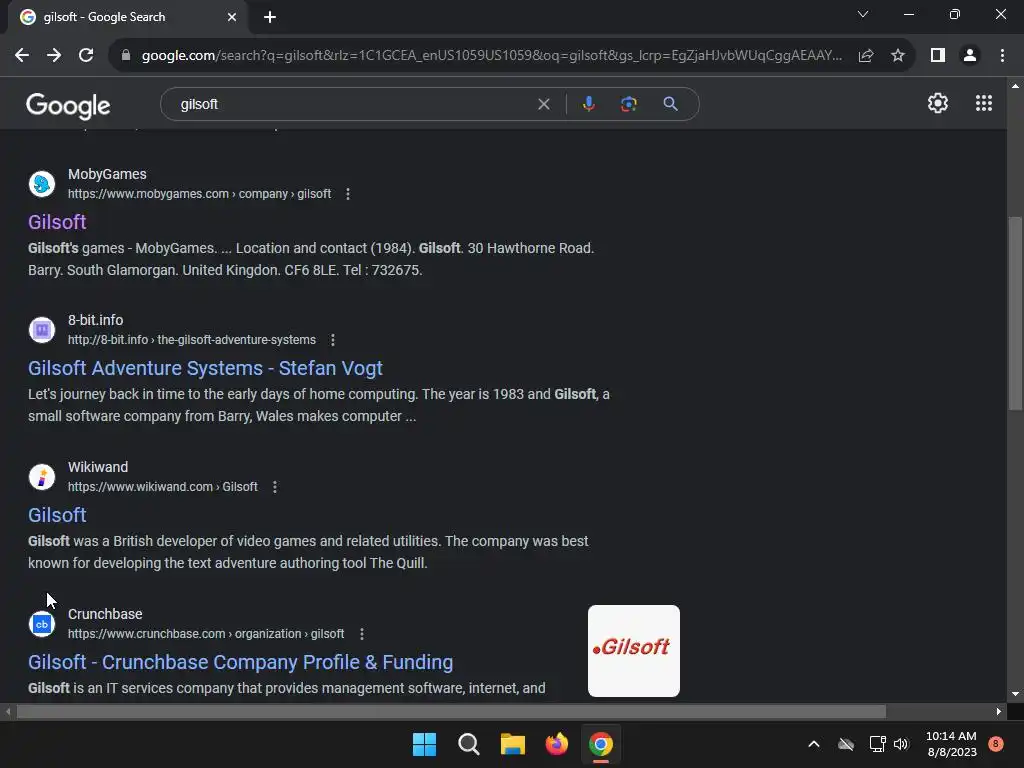Image resolution: width=1024 pixels, height=768 pixels.
Task: Click the MobyGames site favicon
Action: click(x=42, y=184)
